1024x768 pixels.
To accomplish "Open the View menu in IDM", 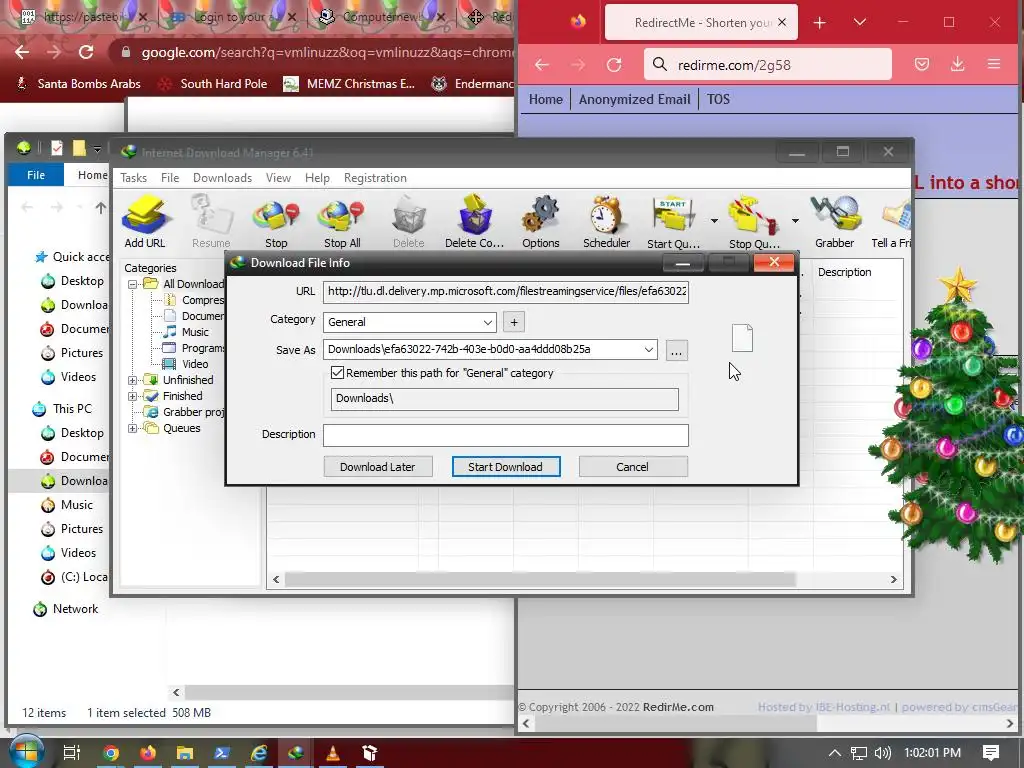I will click(278, 178).
